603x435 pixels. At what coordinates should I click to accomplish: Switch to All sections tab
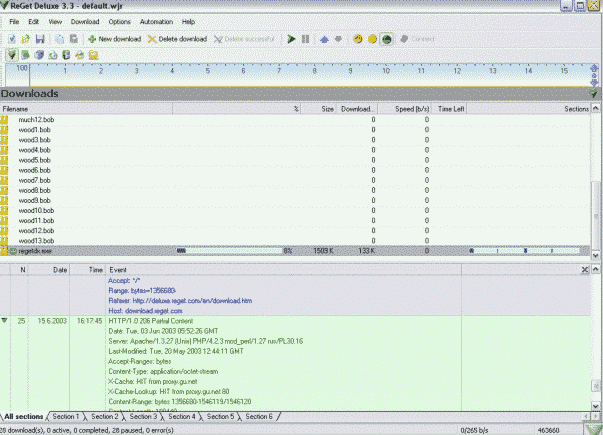[23, 417]
